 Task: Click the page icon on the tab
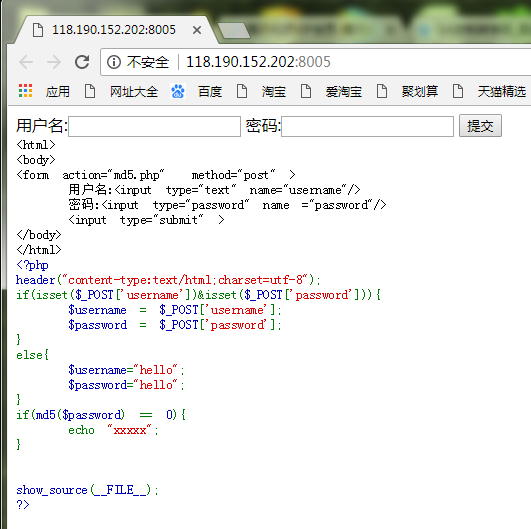pyautogui.click(x=38, y=30)
